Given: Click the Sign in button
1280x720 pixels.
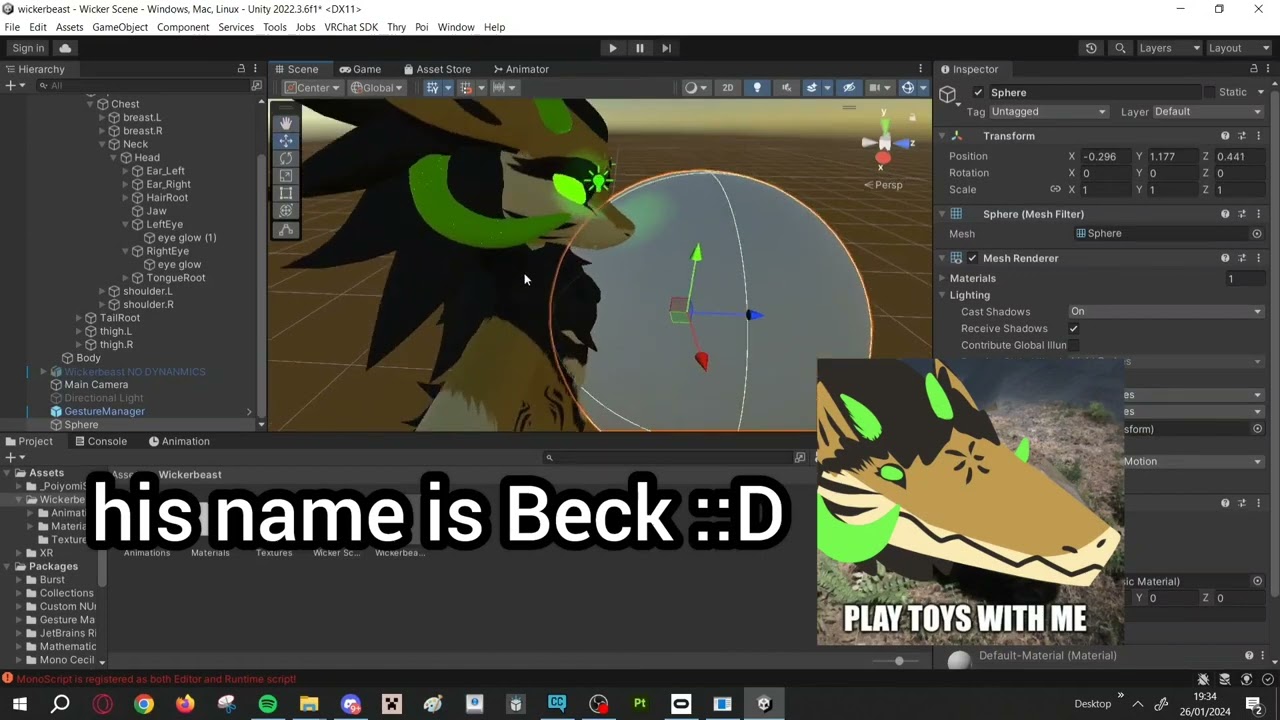Looking at the screenshot, I should tap(28, 48).
